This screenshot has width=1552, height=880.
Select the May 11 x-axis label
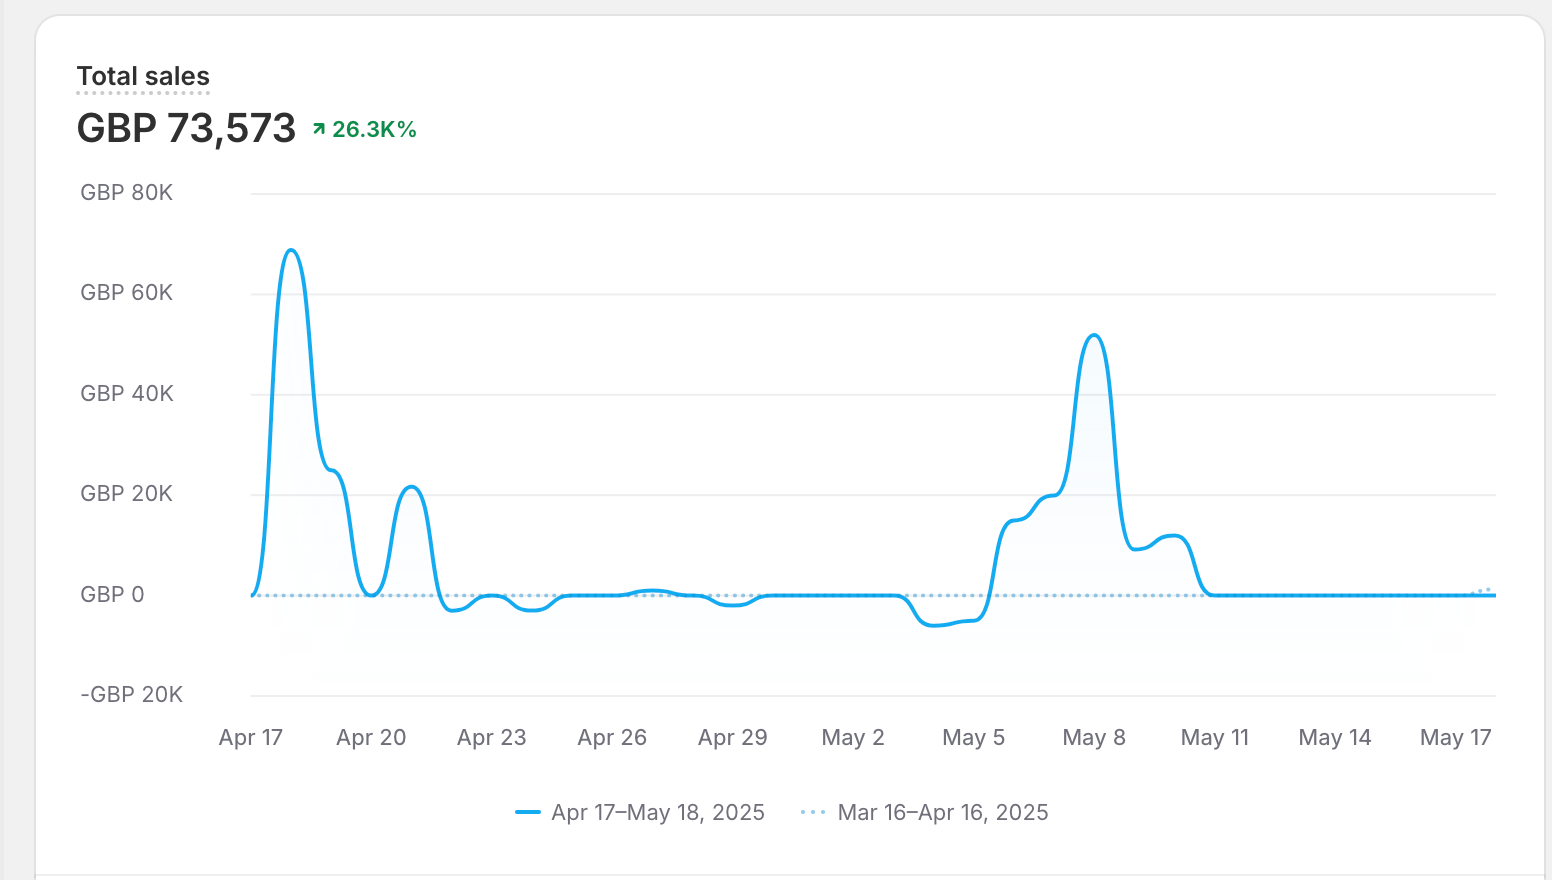coord(1215,738)
